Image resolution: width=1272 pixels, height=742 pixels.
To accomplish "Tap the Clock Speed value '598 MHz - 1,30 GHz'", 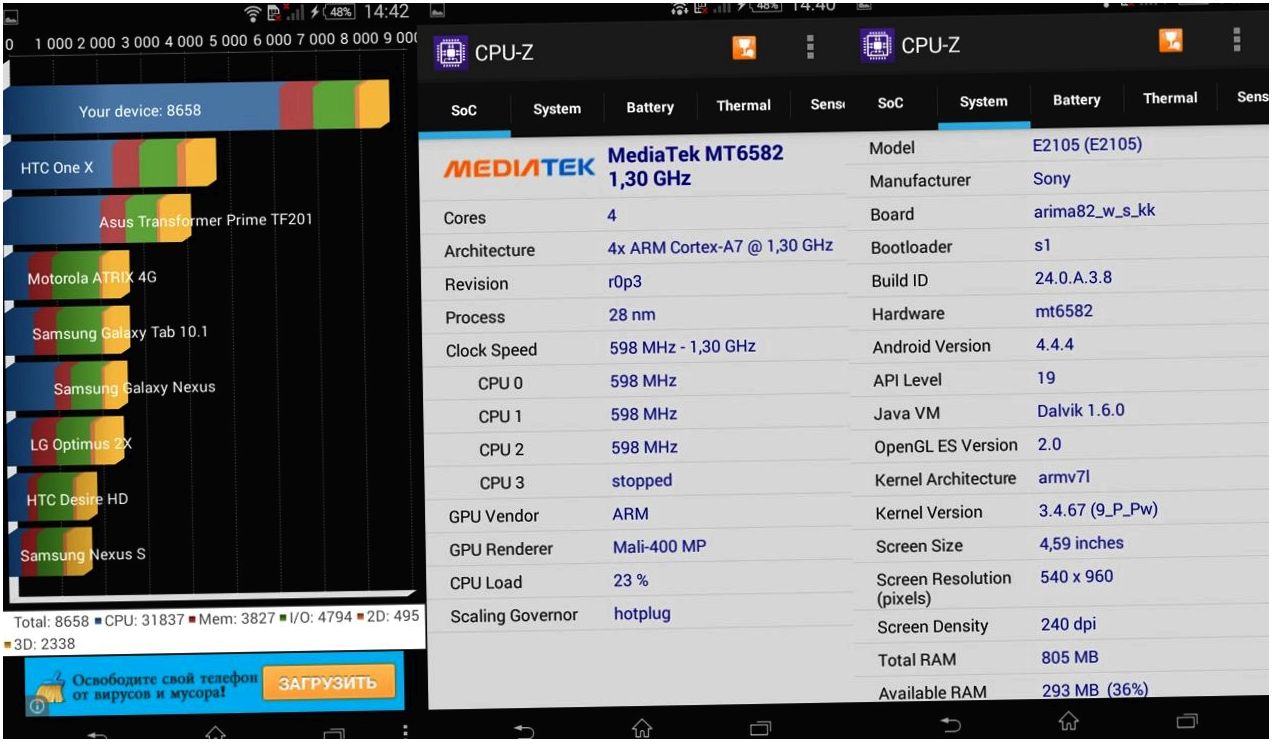I will pyautogui.click(x=683, y=347).
